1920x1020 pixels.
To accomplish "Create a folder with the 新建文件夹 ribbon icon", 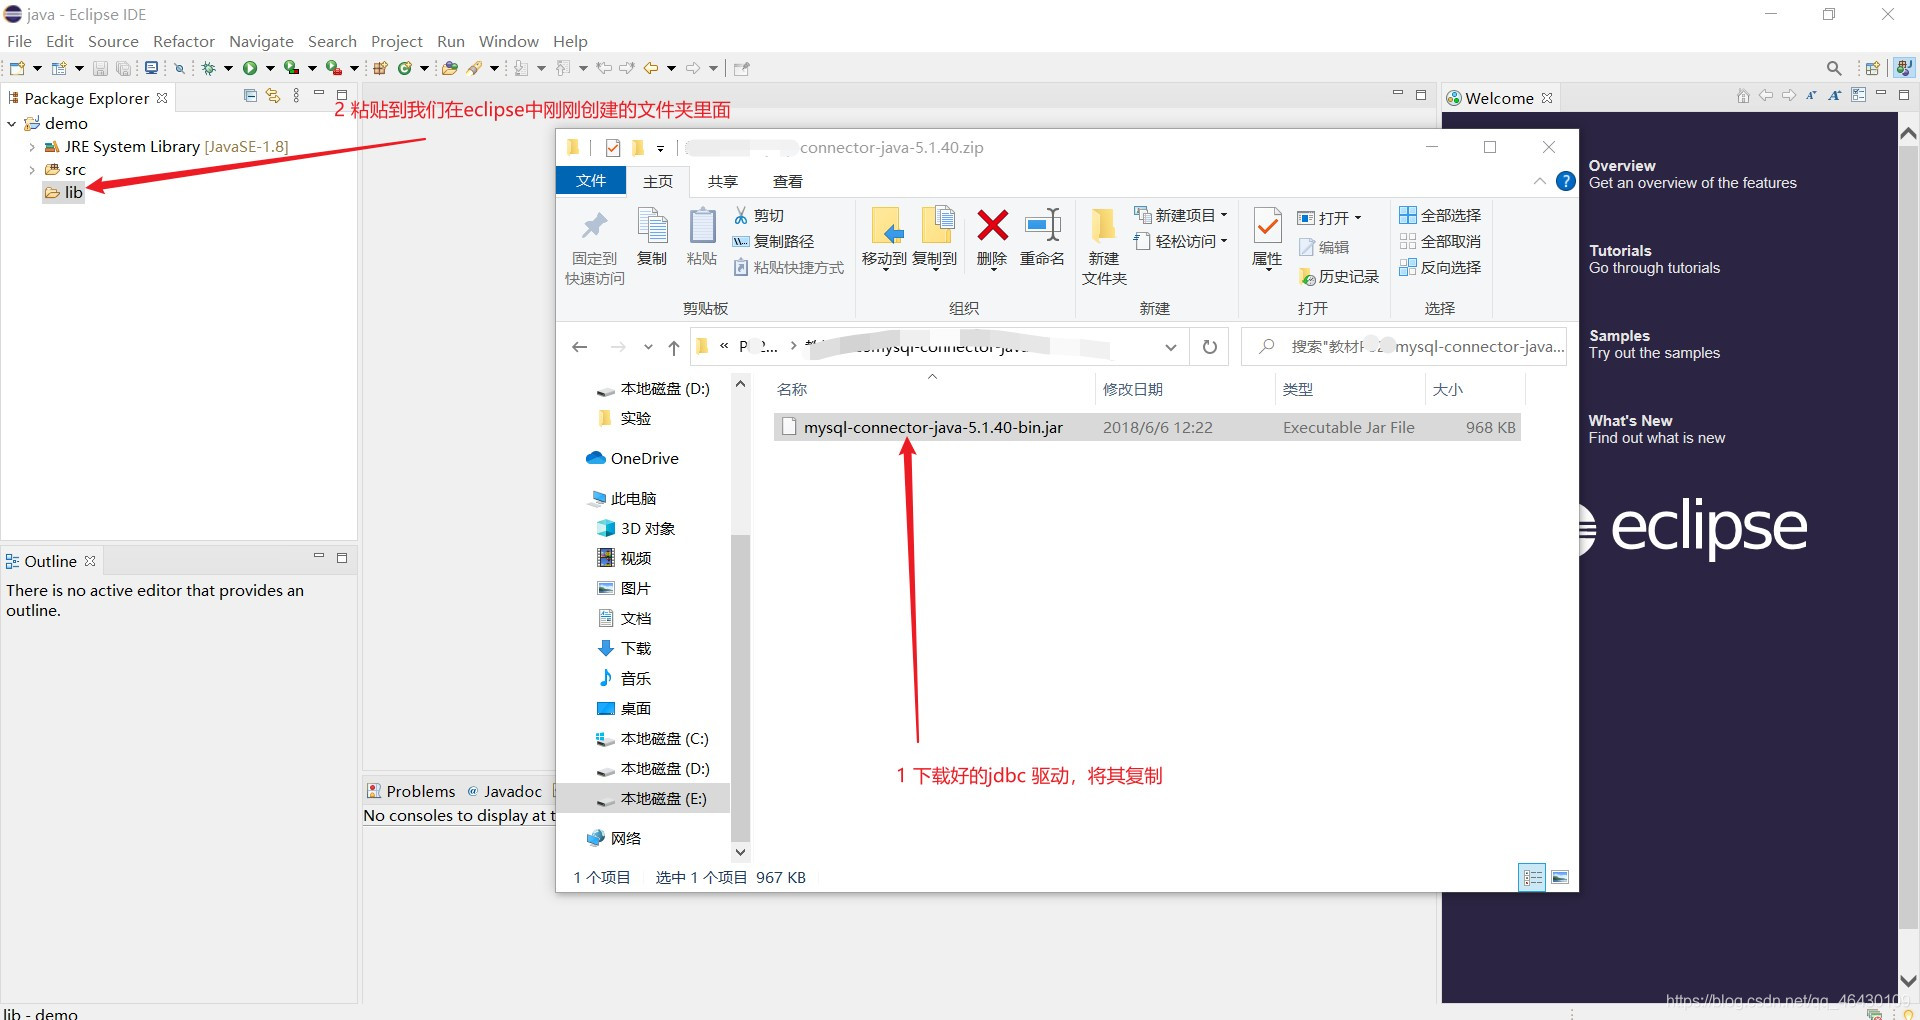I will click(x=1103, y=245).
